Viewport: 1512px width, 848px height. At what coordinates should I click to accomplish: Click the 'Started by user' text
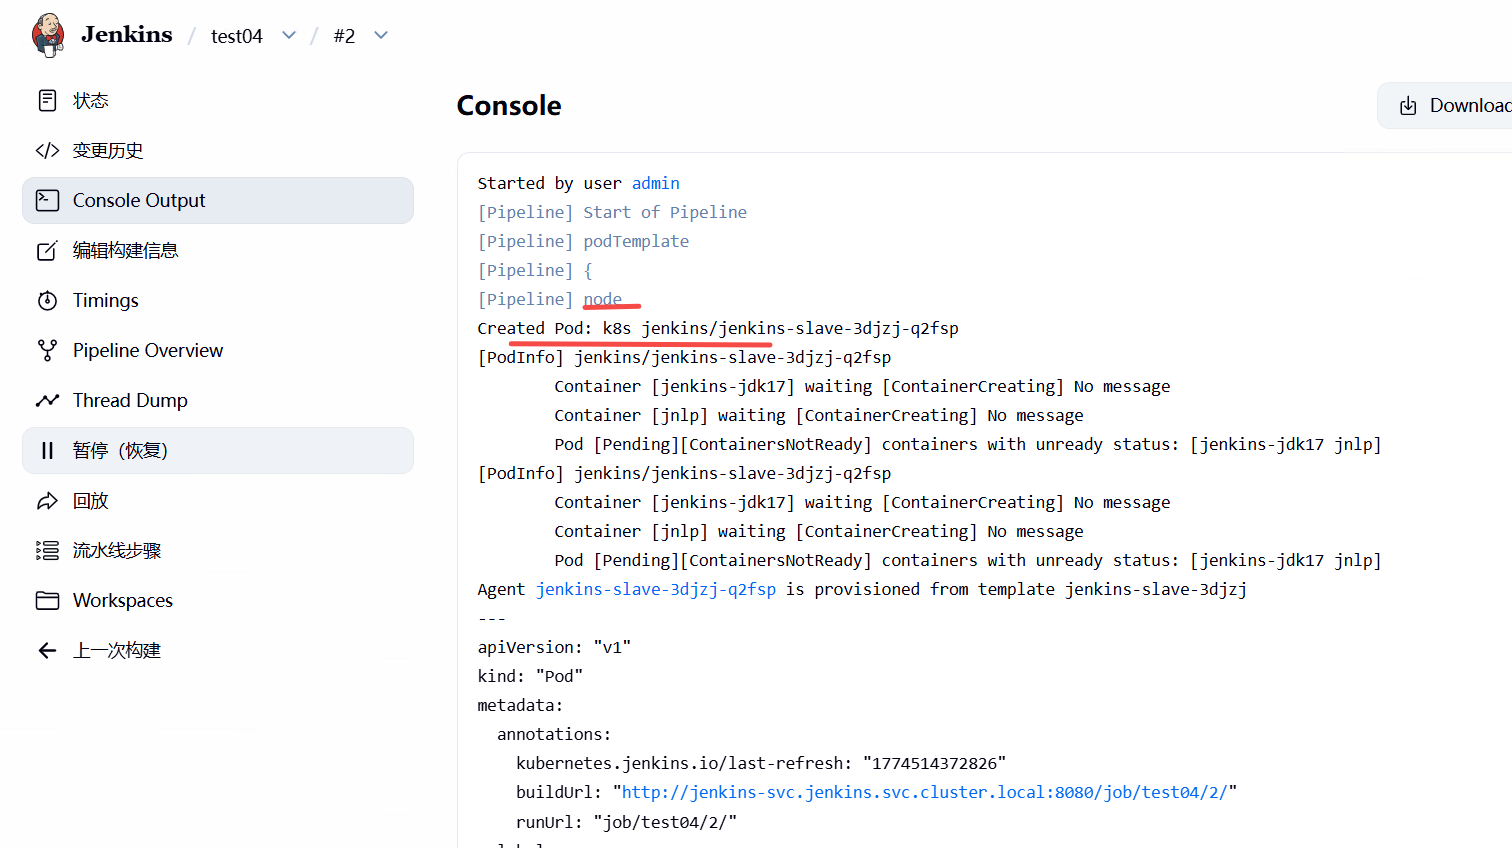pos(550,183)
